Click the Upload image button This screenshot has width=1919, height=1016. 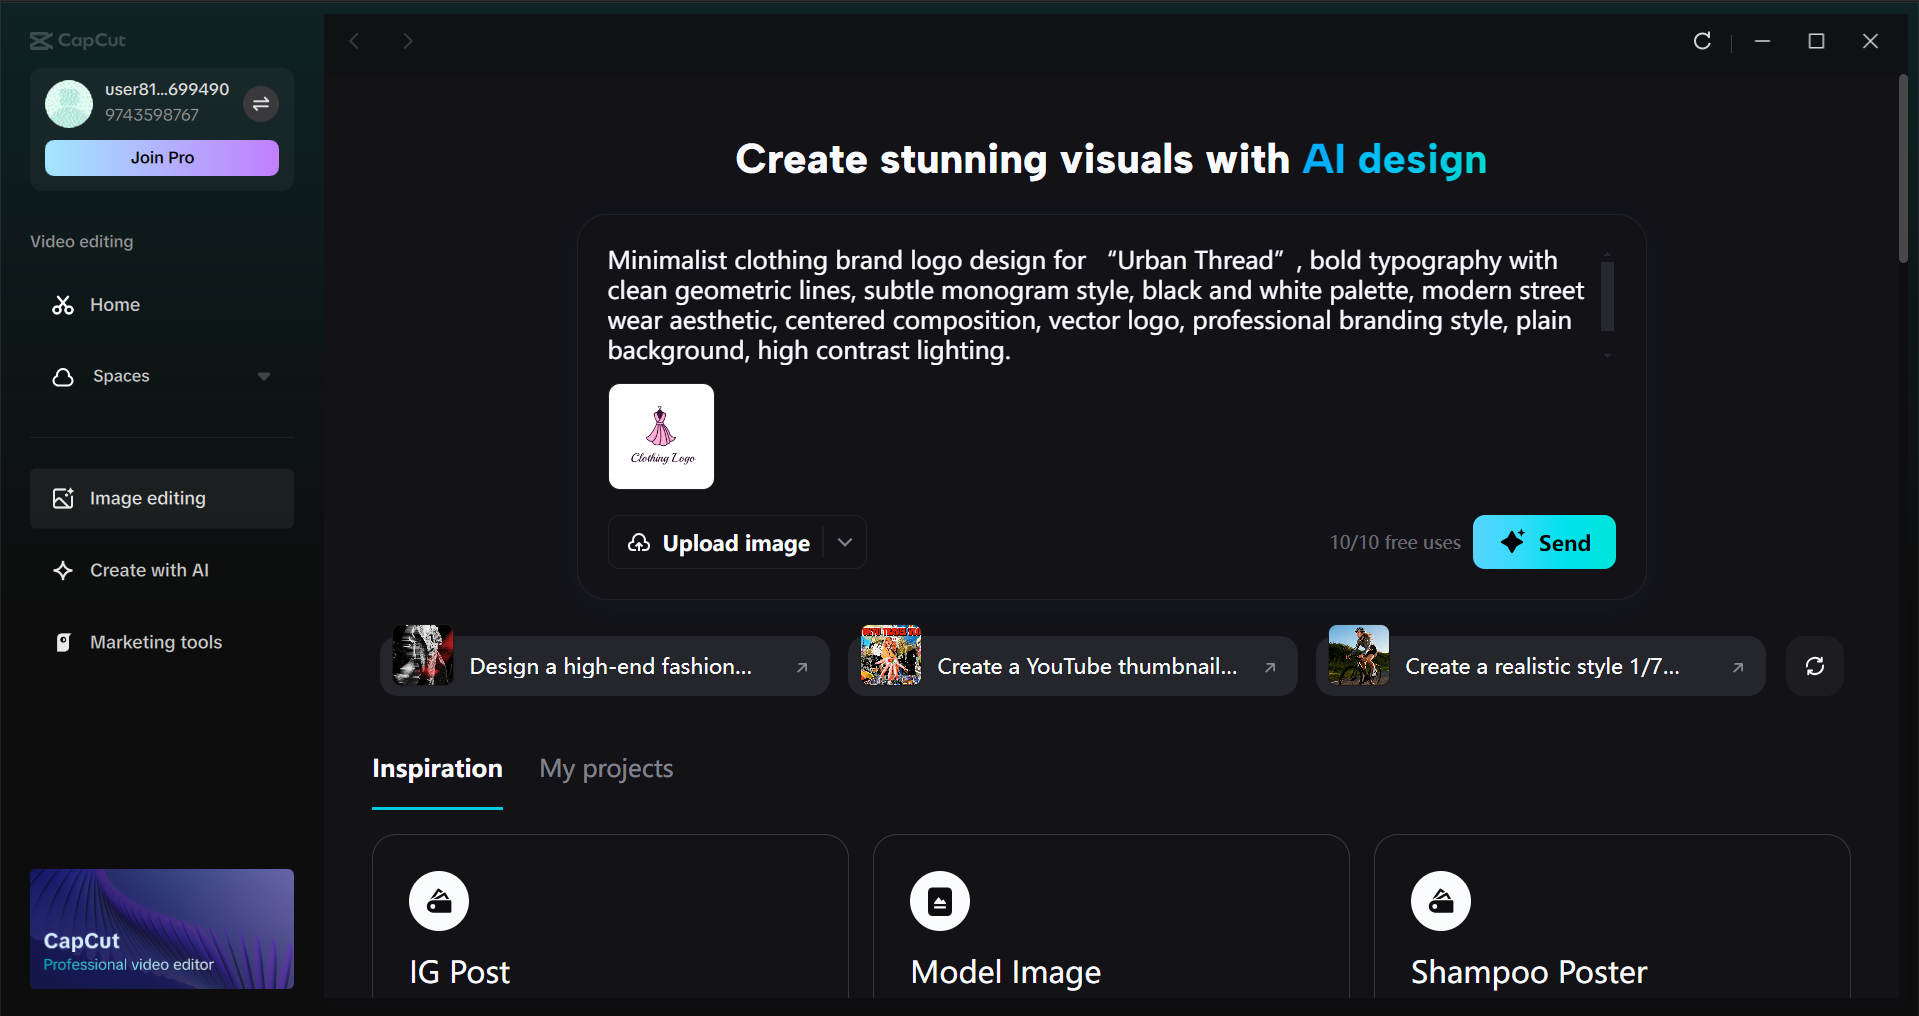718,542
